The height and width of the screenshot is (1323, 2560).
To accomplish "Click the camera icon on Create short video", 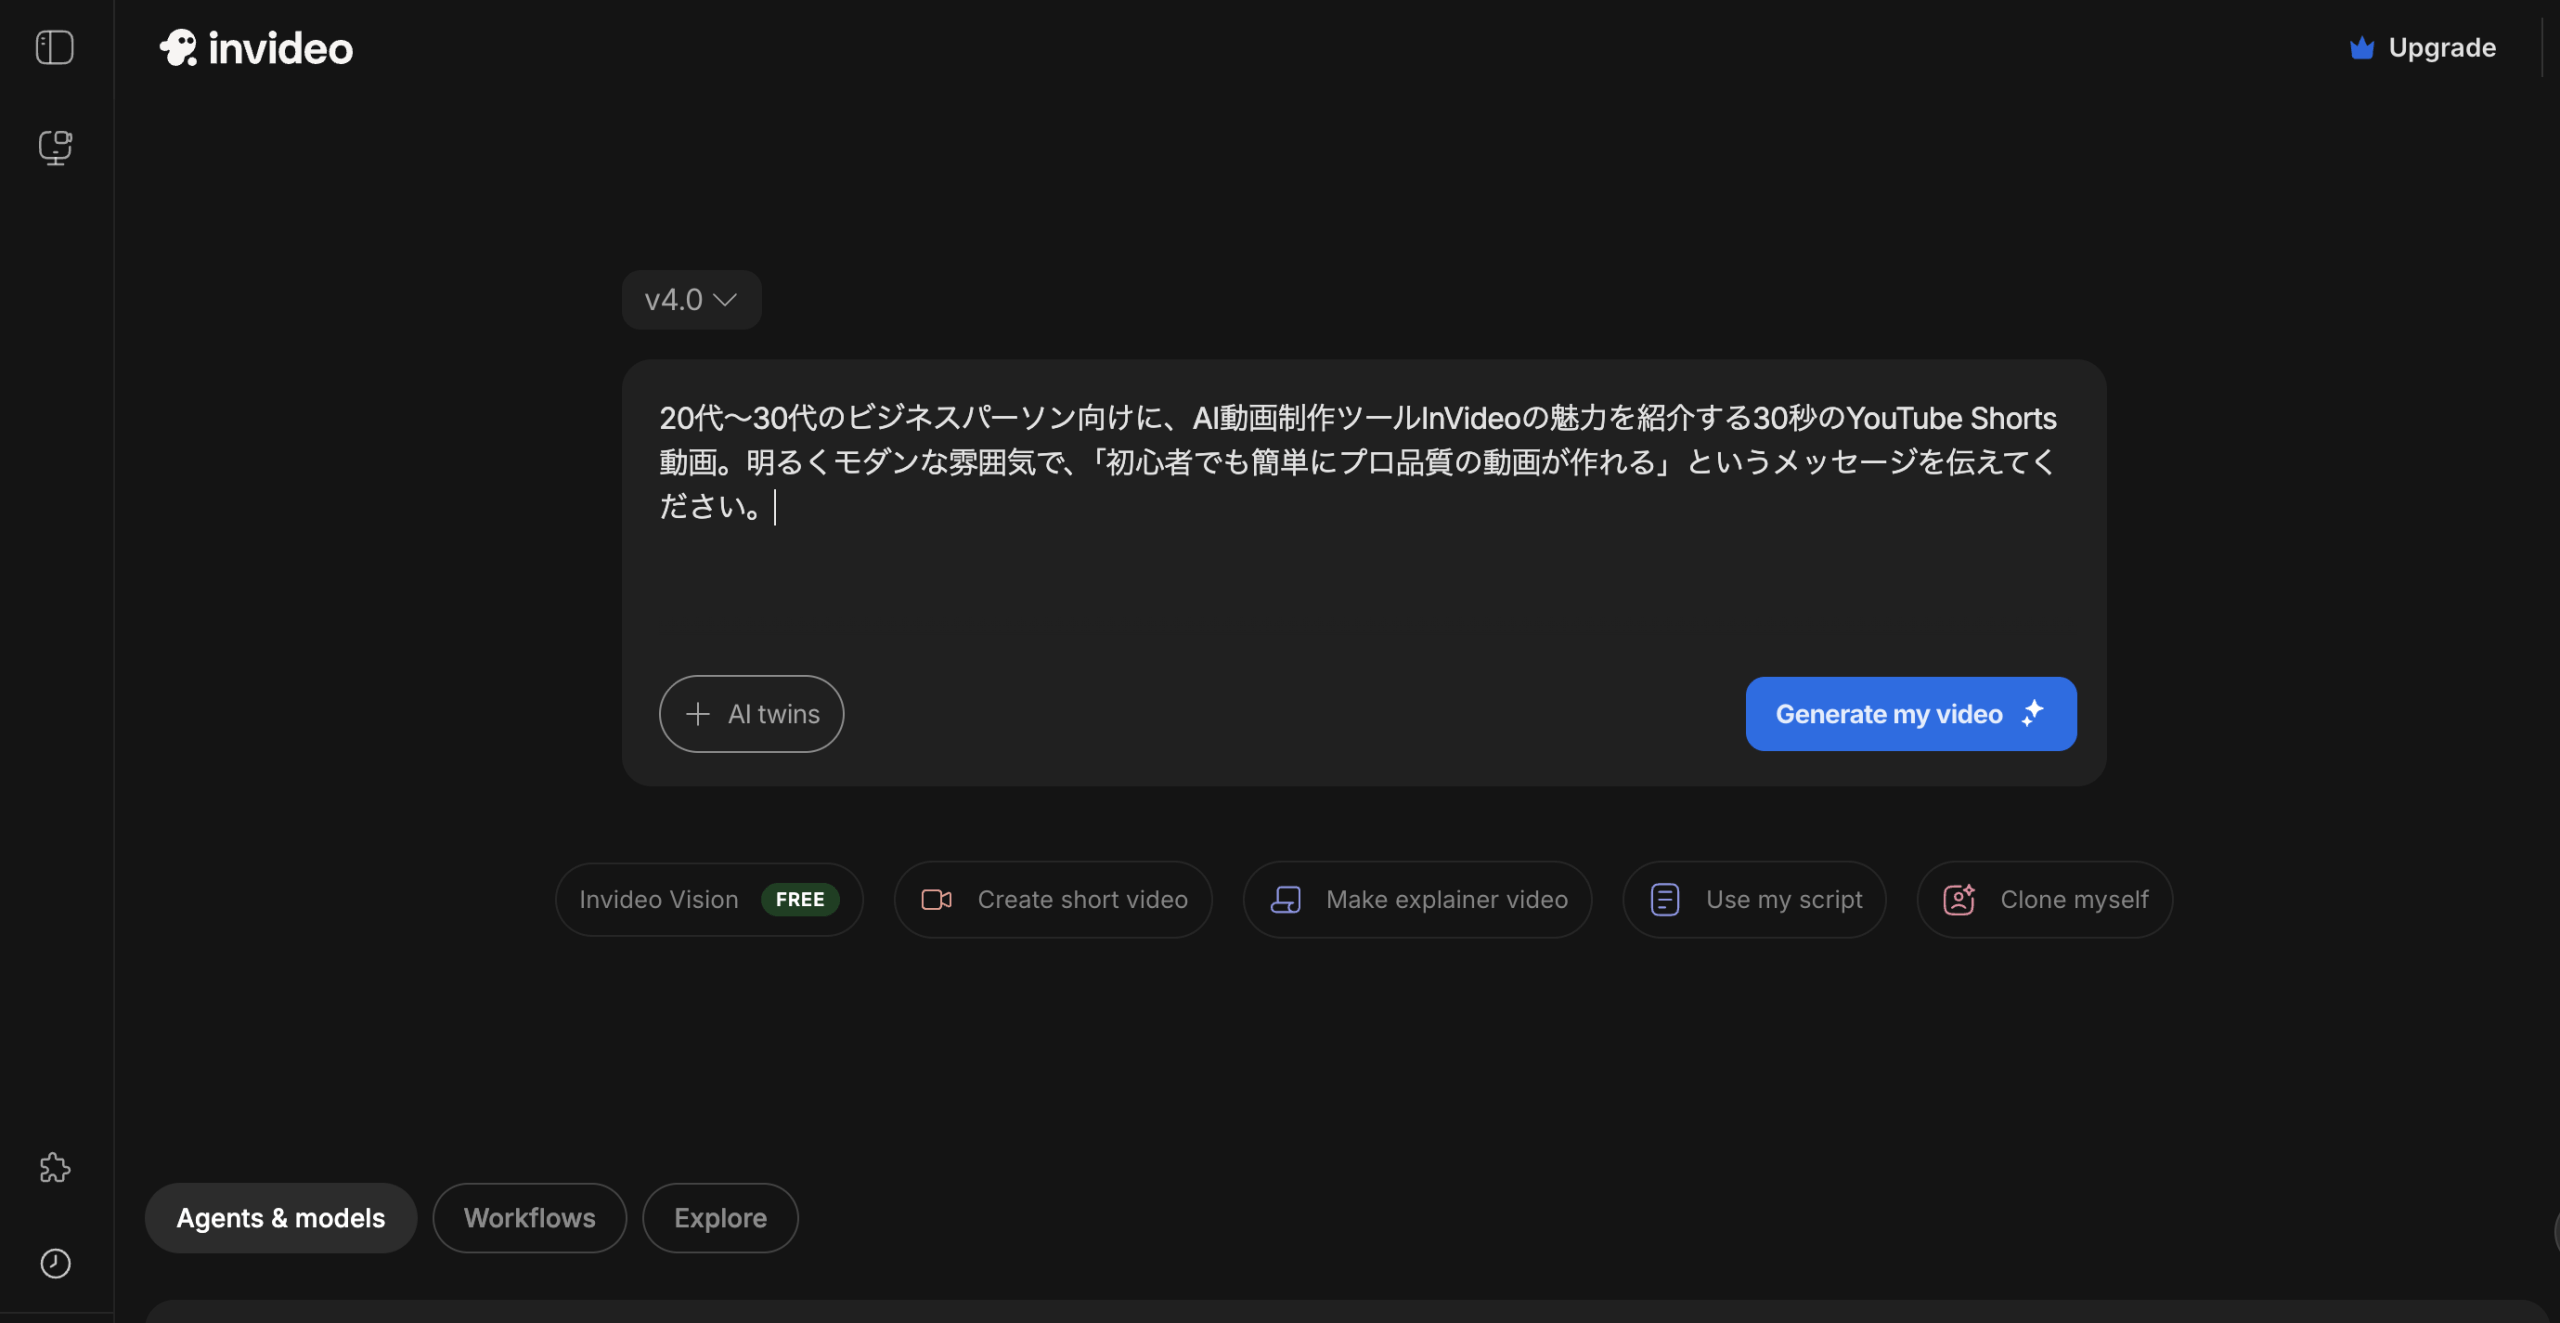I will [x=936, y=899].
